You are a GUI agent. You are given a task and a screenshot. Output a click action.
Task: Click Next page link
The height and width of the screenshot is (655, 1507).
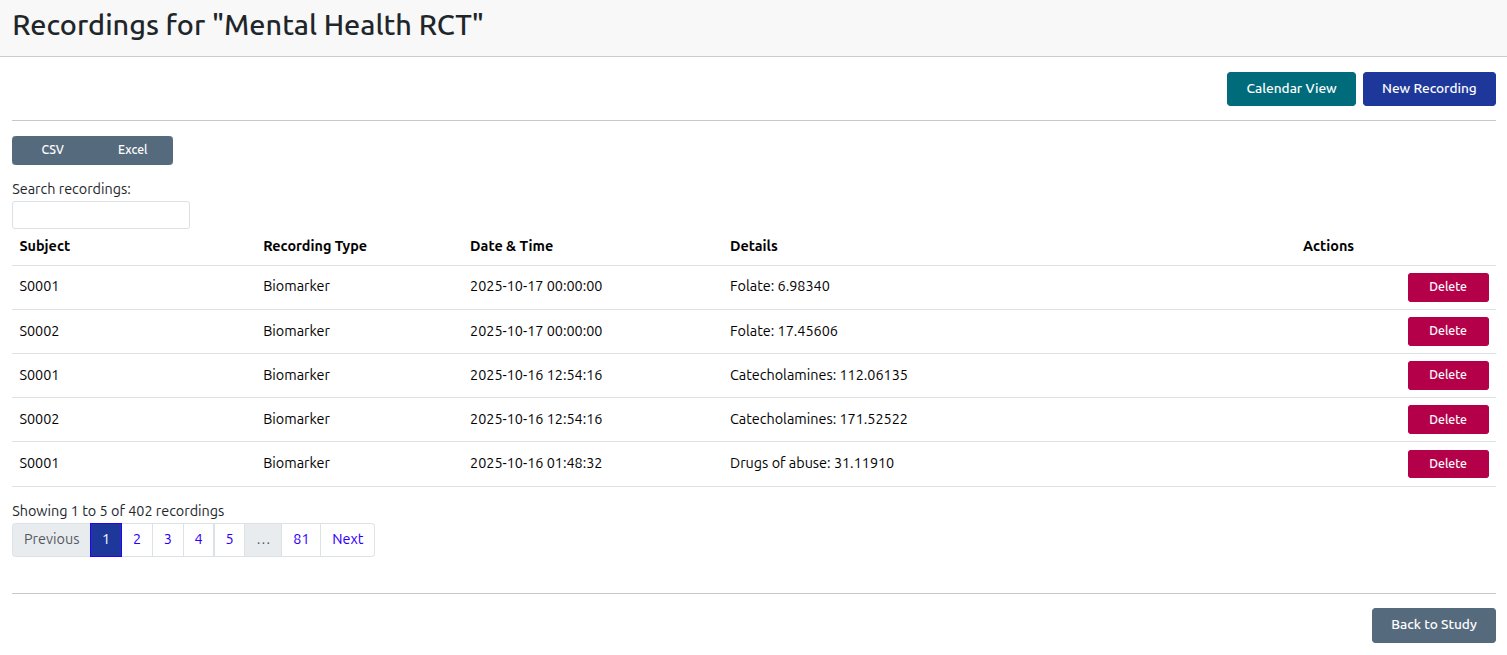coord(347,539)
